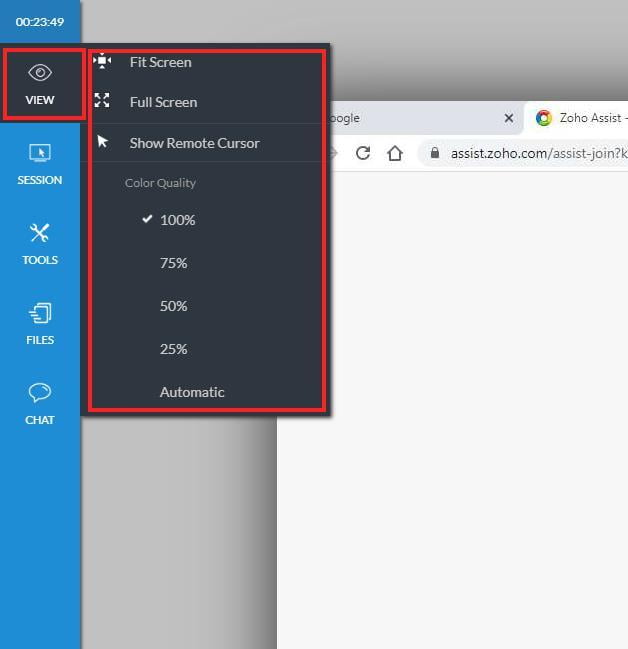Choose Fit Screen menu entry text

click(161, 62)
